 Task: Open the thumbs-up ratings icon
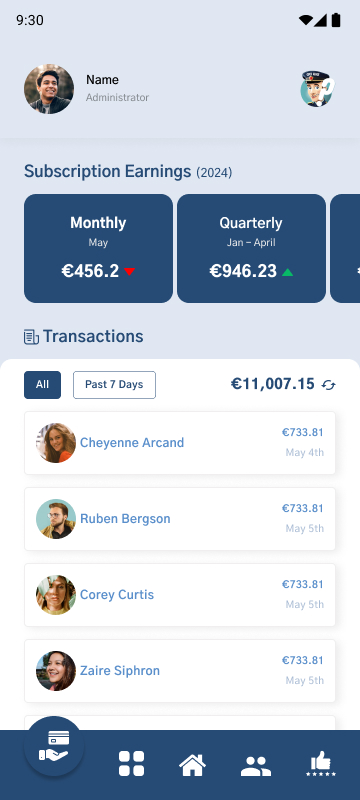coord(321,764)
